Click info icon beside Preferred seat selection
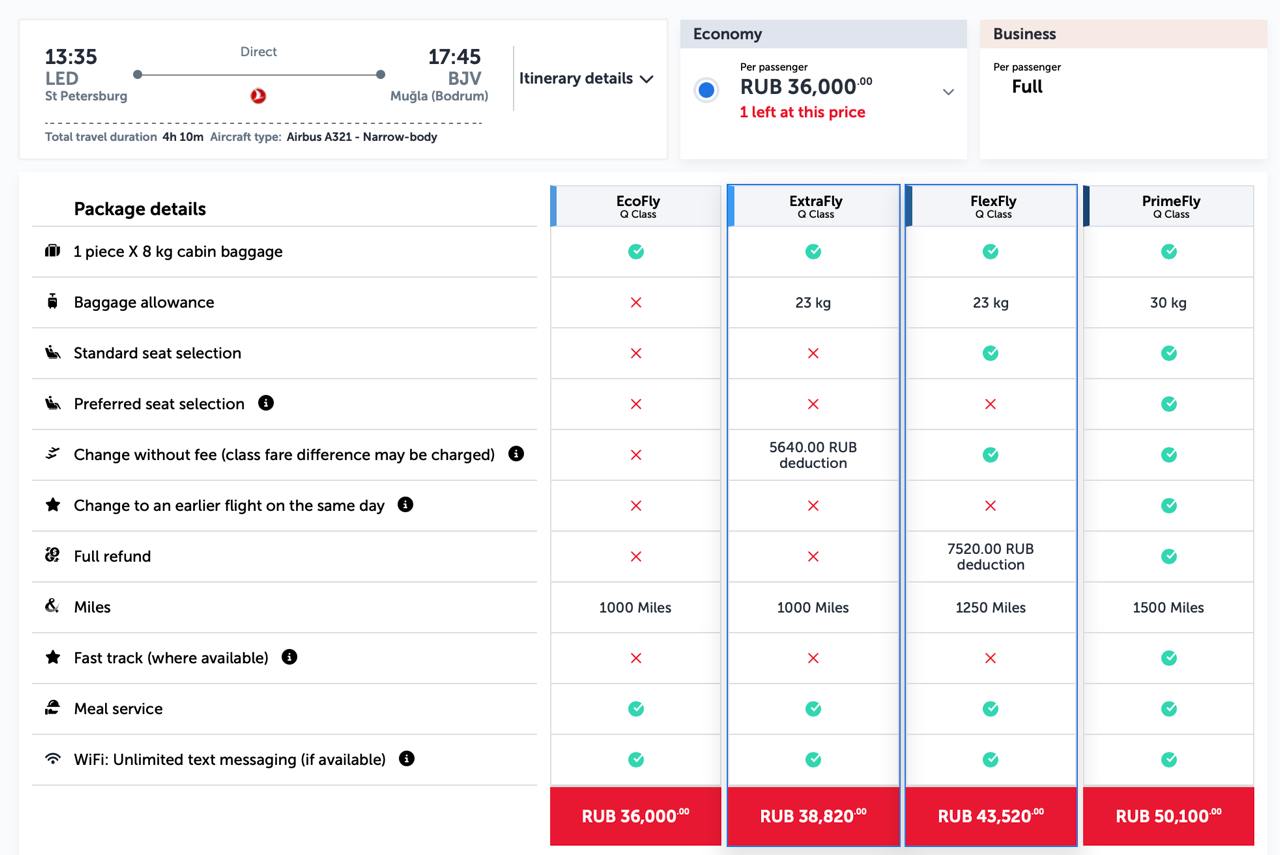 266,403
